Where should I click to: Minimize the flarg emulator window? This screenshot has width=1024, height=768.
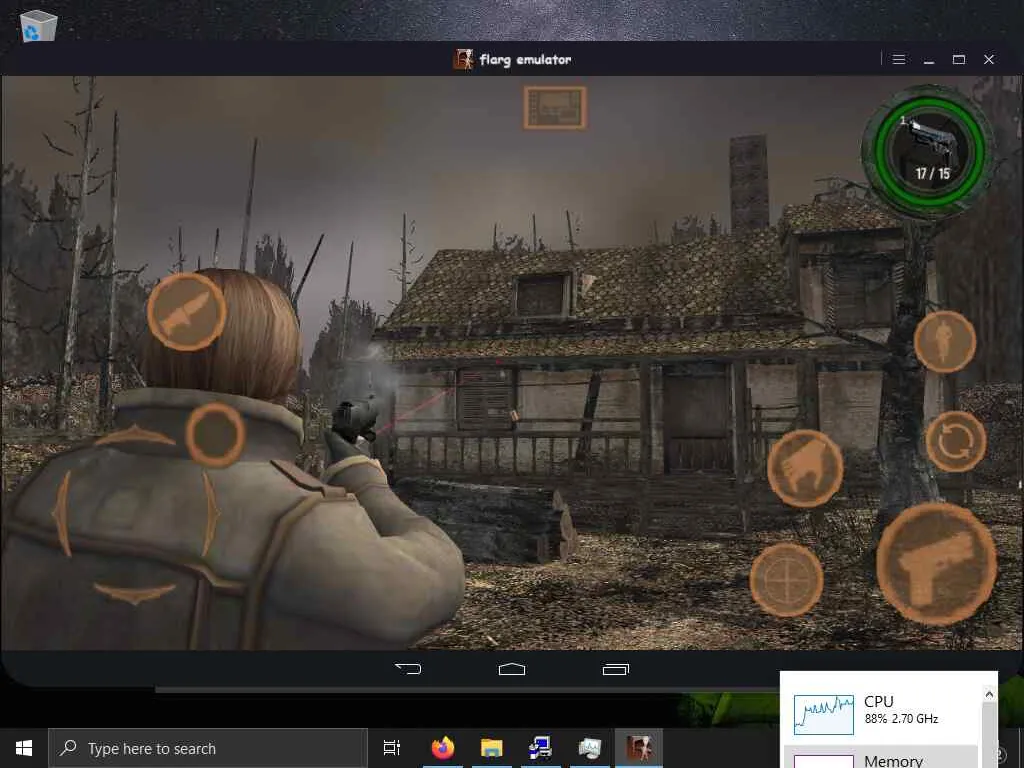coord(929,59)
